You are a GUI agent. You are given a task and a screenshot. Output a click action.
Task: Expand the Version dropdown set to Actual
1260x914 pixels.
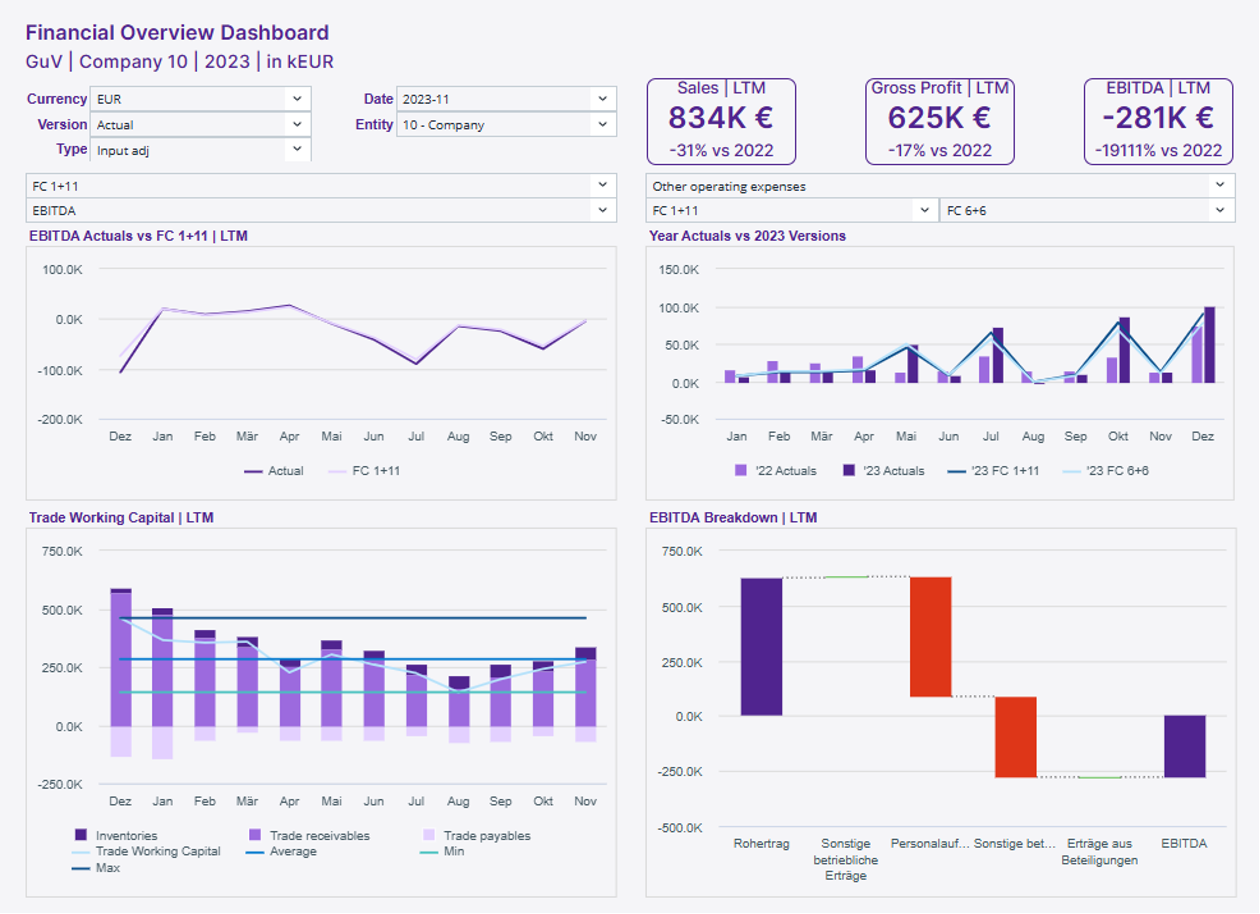tap(296, 125)
